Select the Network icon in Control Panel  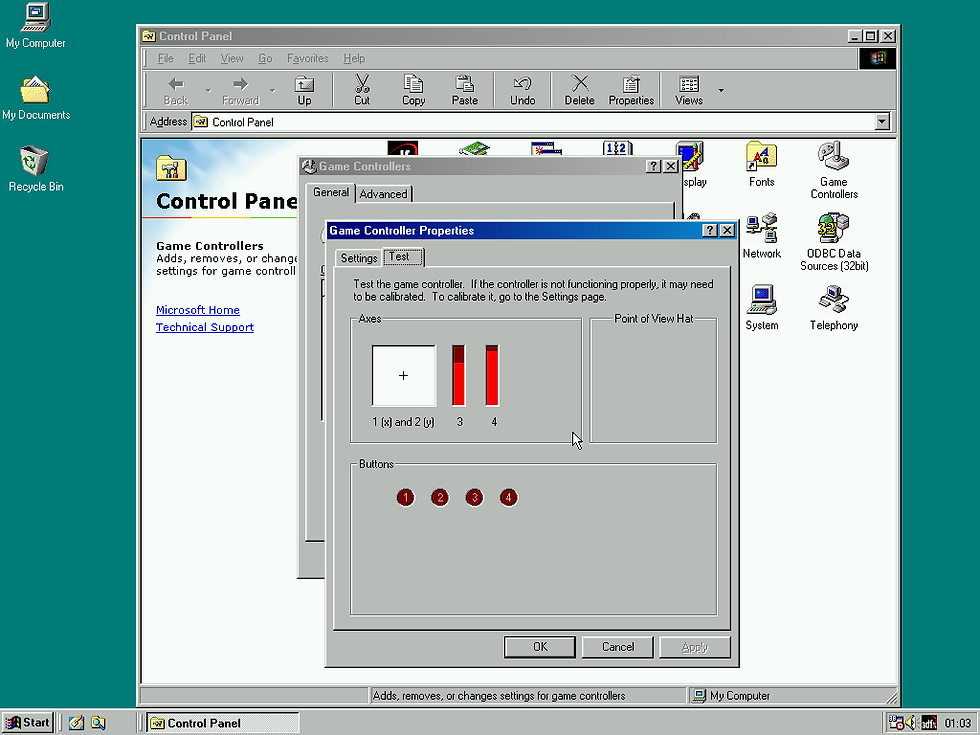[x=761, y=236]
